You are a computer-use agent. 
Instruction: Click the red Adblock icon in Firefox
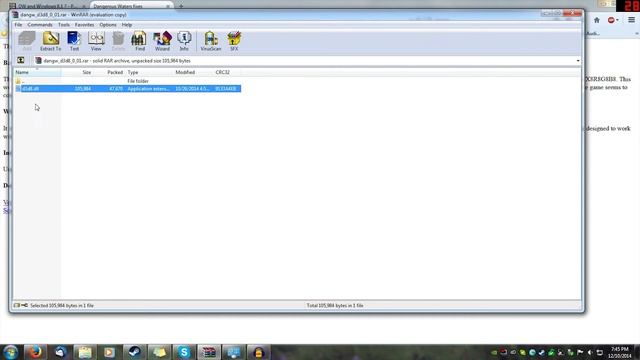[x=611, y=20]
